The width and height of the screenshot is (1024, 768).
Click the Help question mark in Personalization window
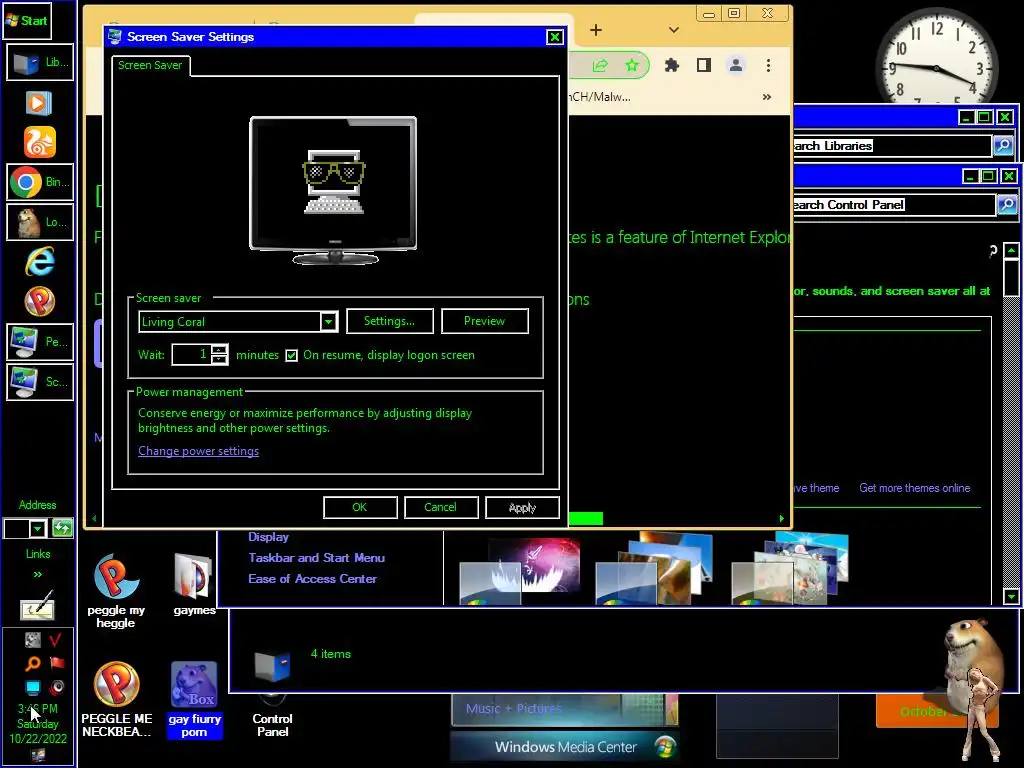(992, 251)
